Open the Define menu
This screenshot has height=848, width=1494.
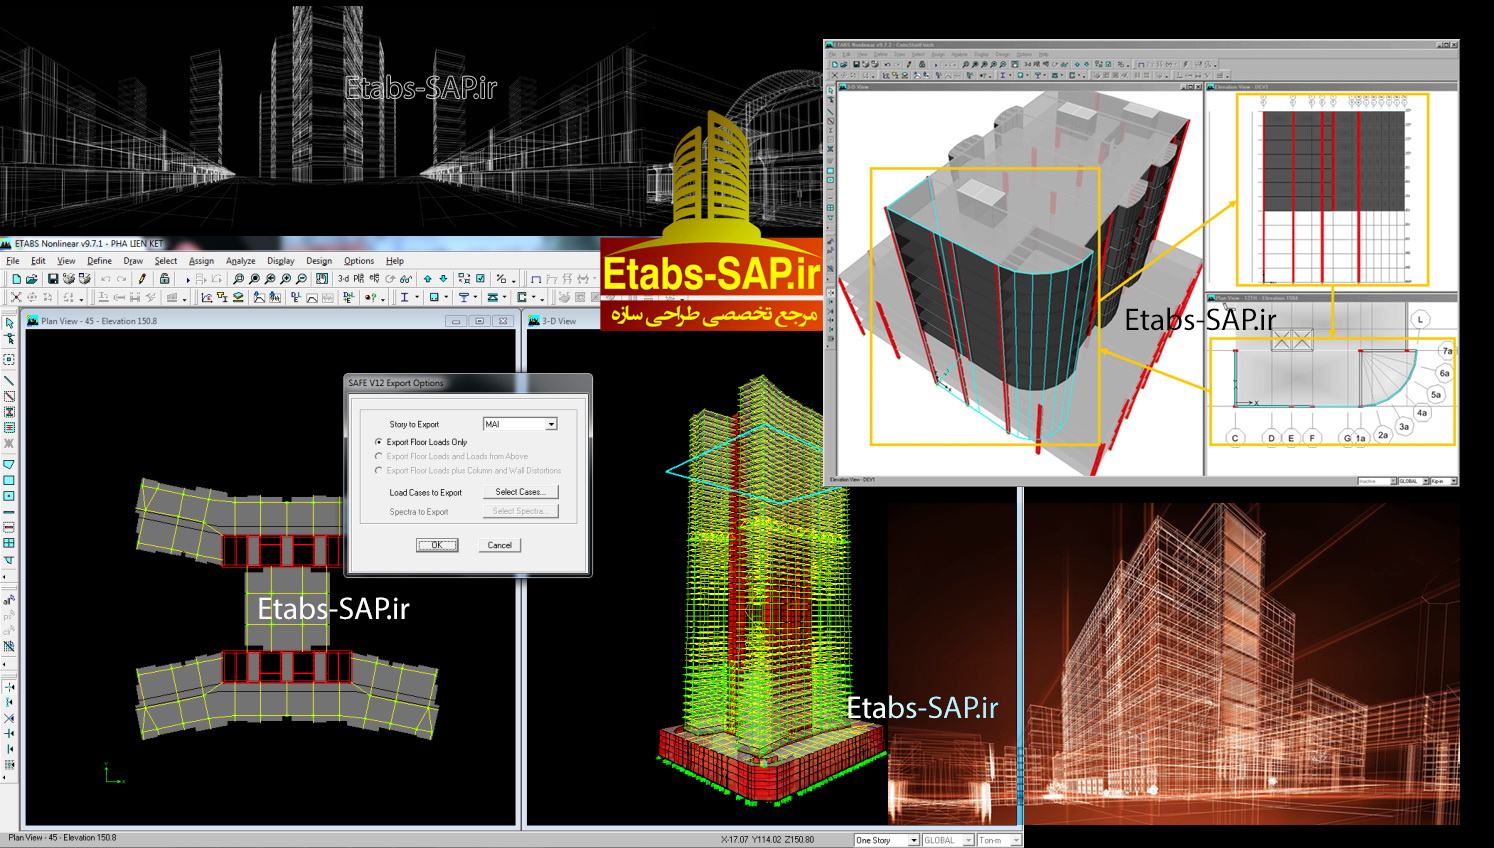100,261
